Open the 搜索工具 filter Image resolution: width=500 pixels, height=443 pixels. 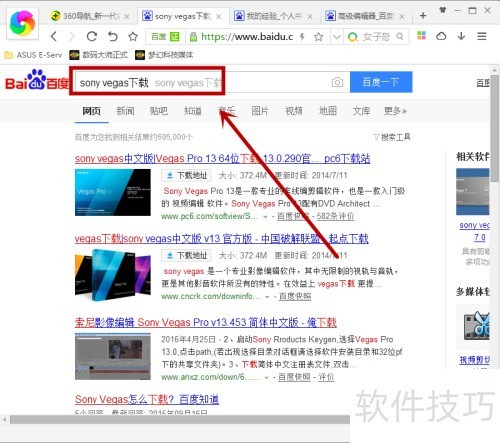392,137
